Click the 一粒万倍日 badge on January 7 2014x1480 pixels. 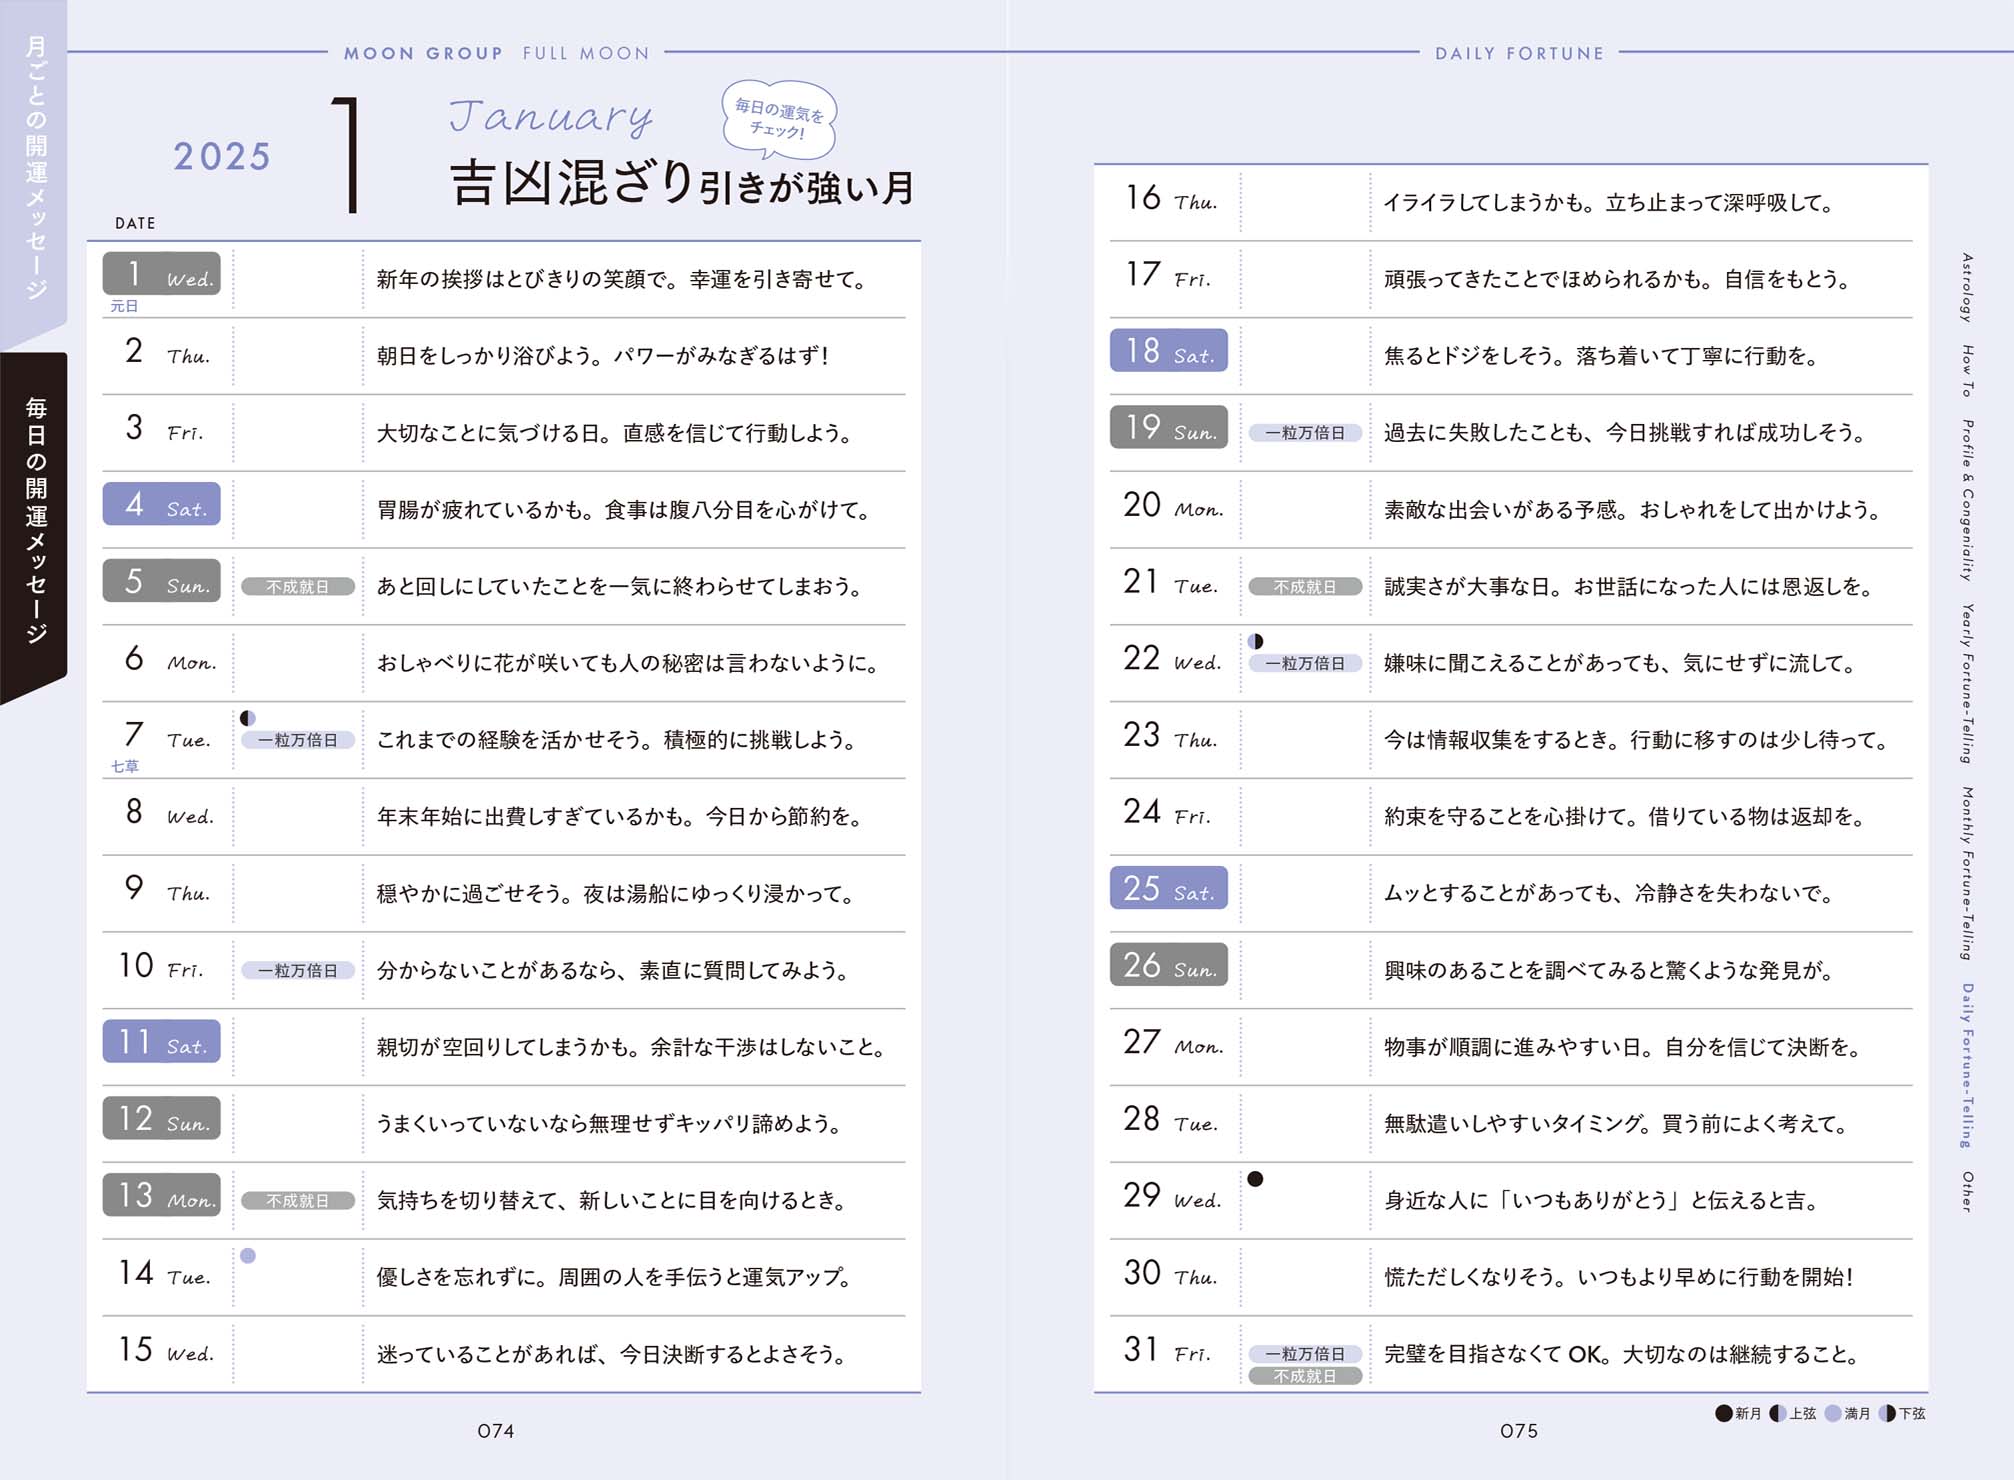tap(298, 740)
